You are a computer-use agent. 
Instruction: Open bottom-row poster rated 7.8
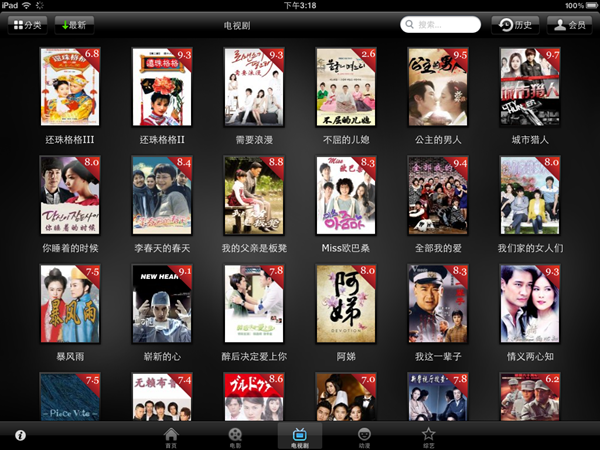pyautogui.click(x=438, y=397)
